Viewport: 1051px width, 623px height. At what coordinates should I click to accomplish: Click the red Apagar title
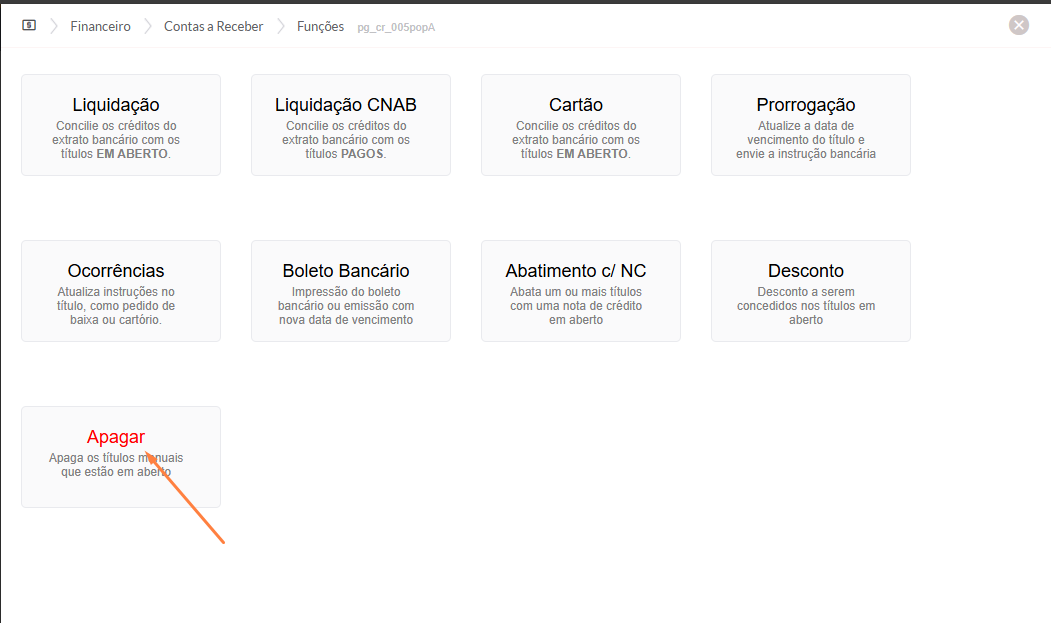pos(116,437)
